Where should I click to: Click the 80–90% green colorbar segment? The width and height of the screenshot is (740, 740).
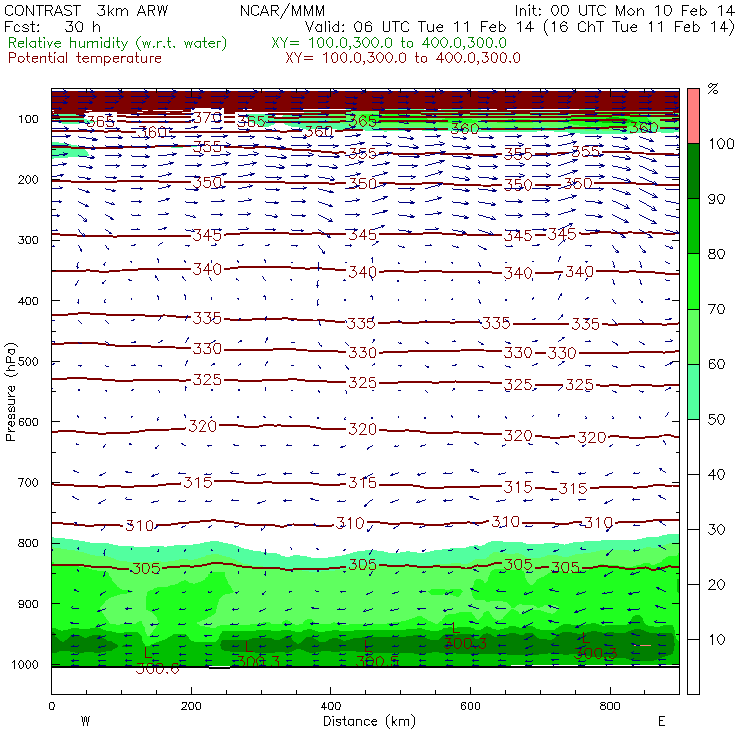(693, 226)
